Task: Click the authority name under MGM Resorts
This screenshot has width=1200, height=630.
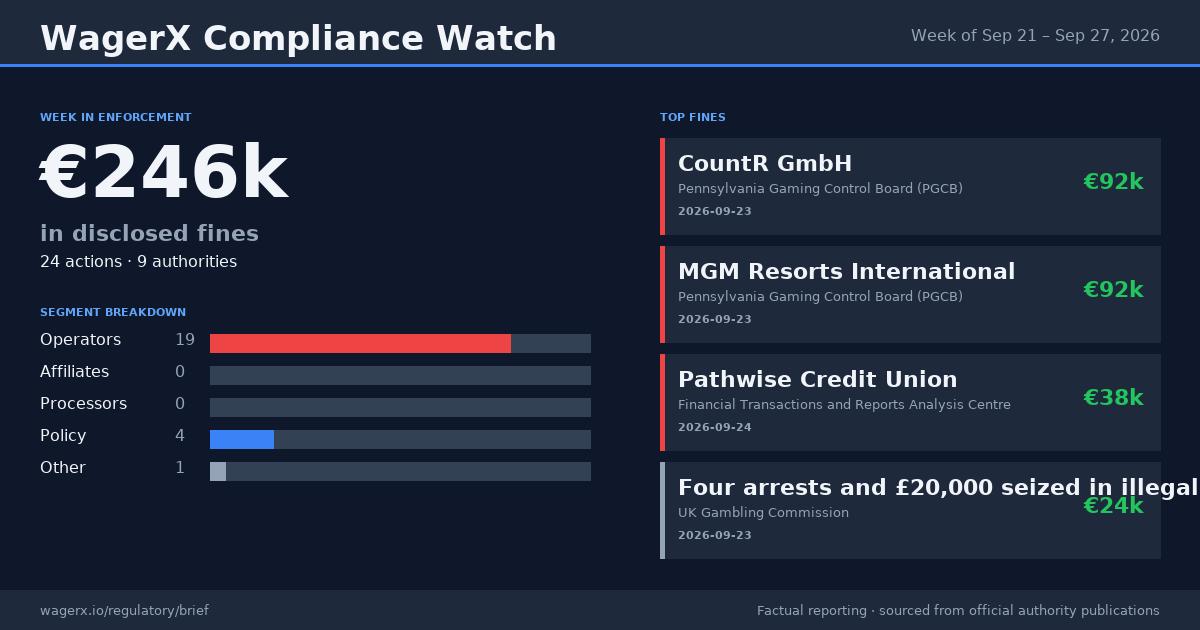Action: pos(820,297)
